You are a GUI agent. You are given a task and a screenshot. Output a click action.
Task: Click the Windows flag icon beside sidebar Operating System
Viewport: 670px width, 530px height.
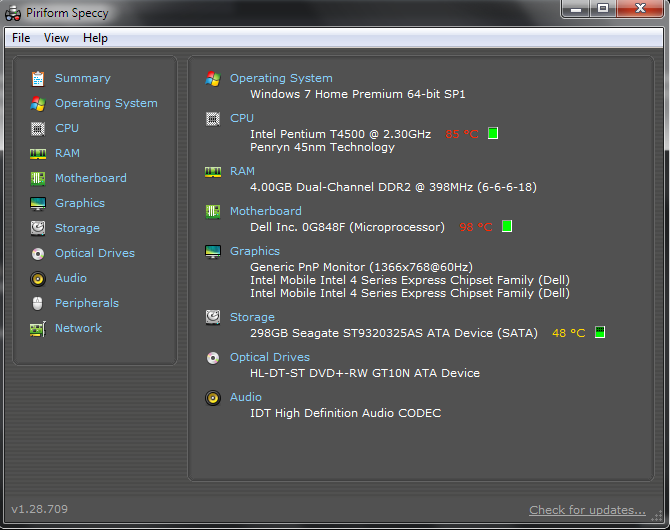pyautogui.click(x=38, y=103)
